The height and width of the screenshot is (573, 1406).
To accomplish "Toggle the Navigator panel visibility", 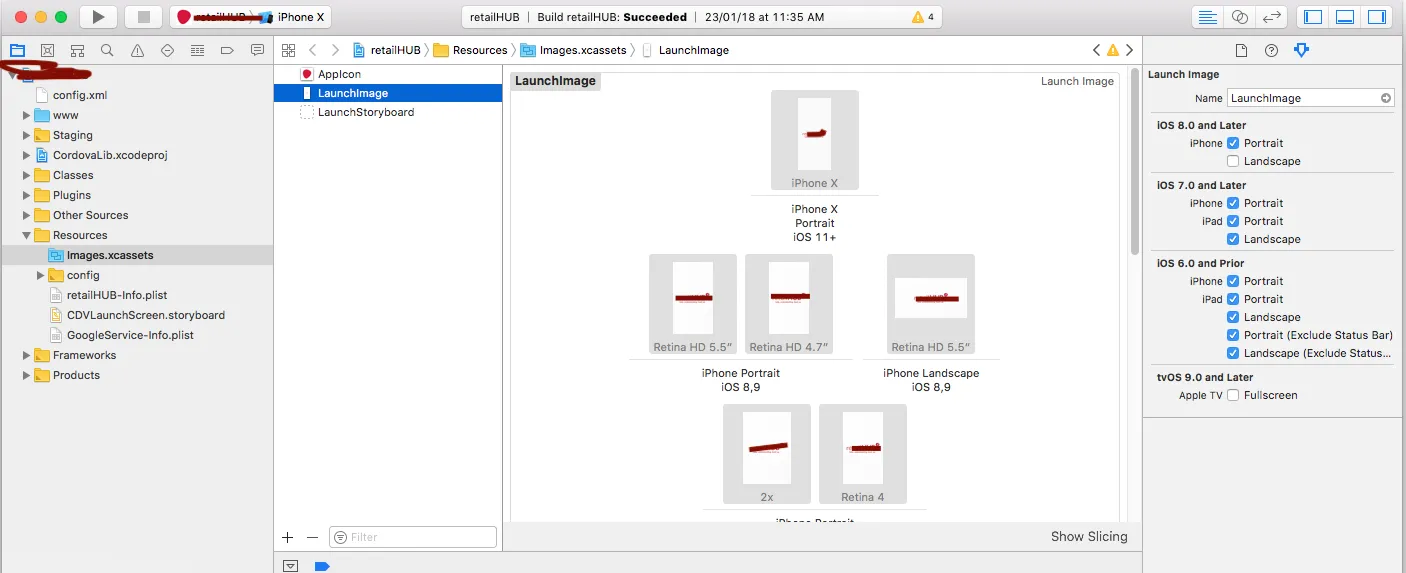I will [1313, 17].
